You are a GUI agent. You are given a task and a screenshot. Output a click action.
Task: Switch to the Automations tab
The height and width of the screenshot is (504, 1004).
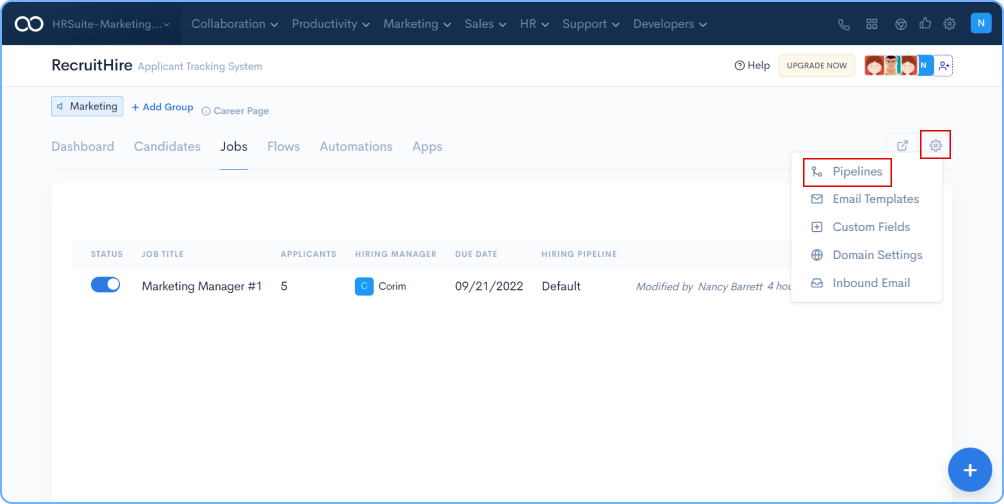click(356, 147)
